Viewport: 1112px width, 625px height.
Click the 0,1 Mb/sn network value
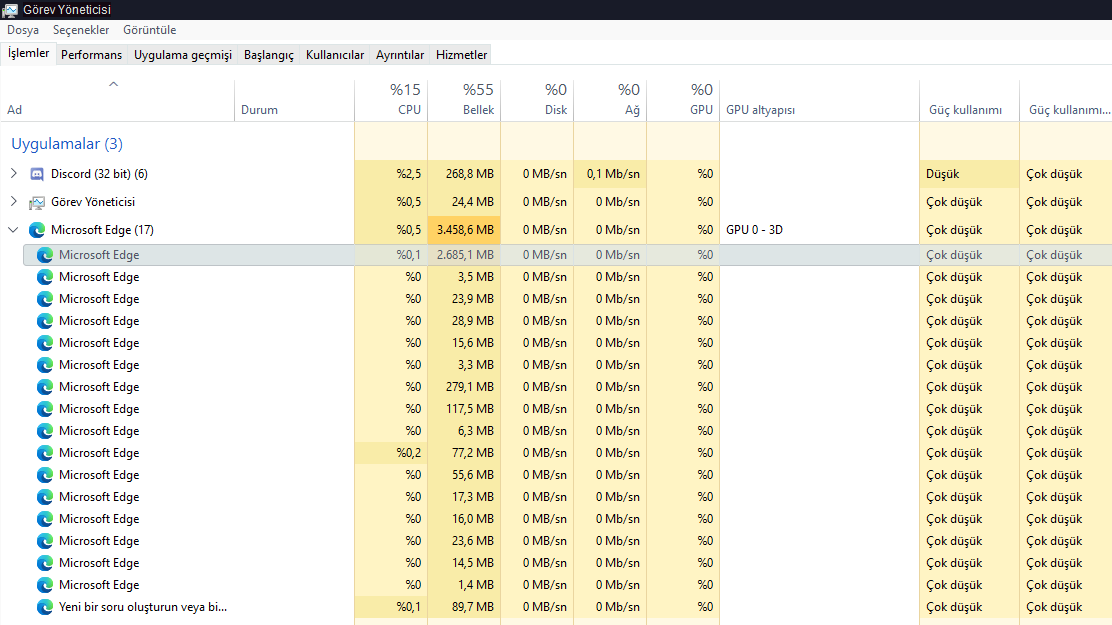(613, 174)
